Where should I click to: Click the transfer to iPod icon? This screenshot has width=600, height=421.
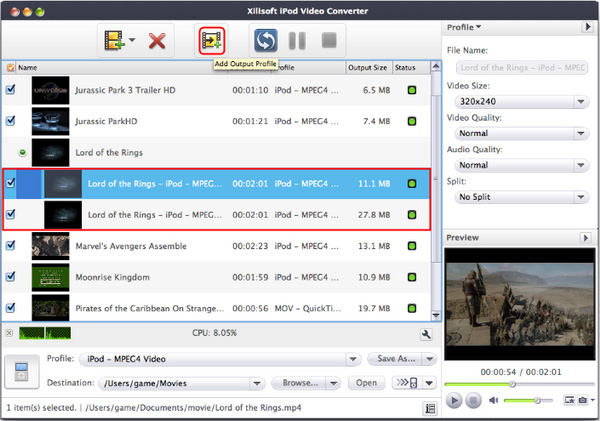coord(407,383)
